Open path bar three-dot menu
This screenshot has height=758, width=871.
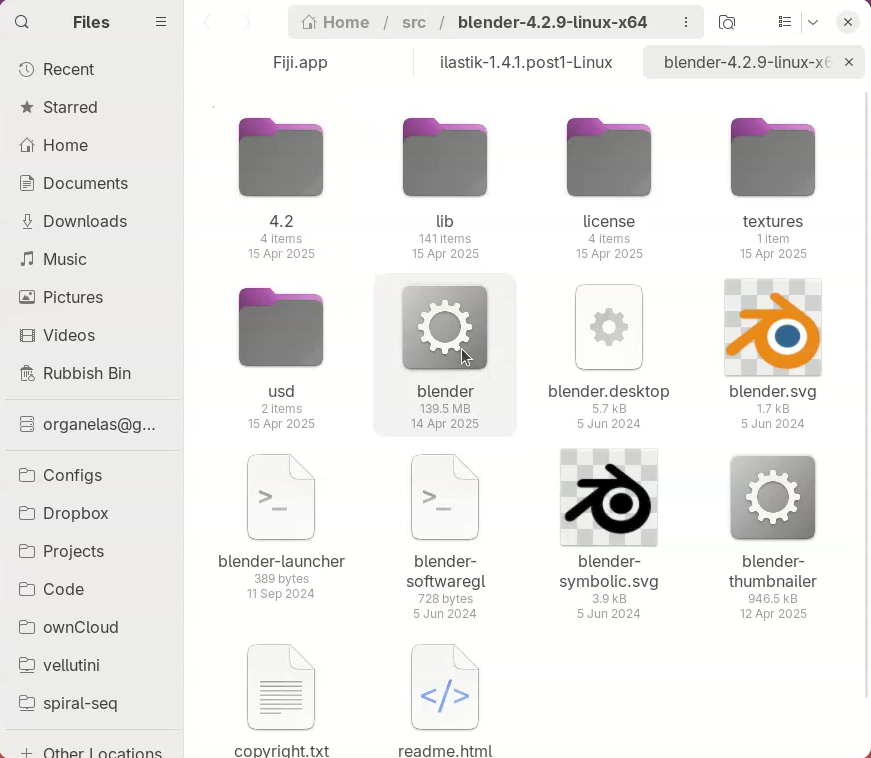click(686, 22)
